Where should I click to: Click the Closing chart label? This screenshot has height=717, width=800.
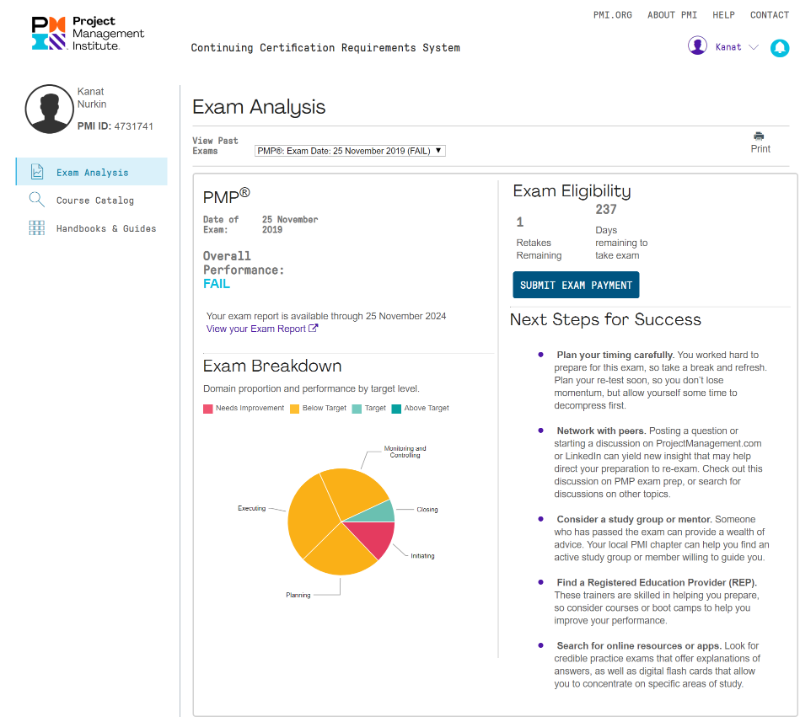427,509
